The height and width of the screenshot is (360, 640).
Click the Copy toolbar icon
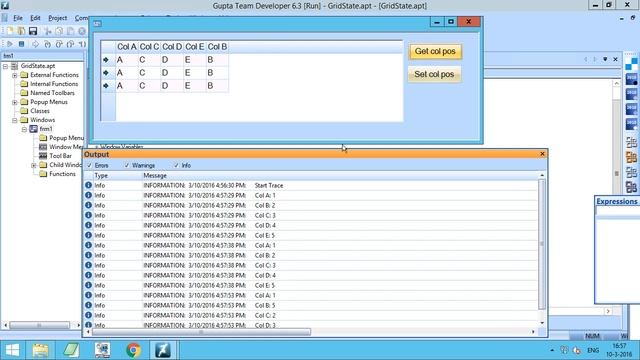pyautogui.click(x=59, y=31)
